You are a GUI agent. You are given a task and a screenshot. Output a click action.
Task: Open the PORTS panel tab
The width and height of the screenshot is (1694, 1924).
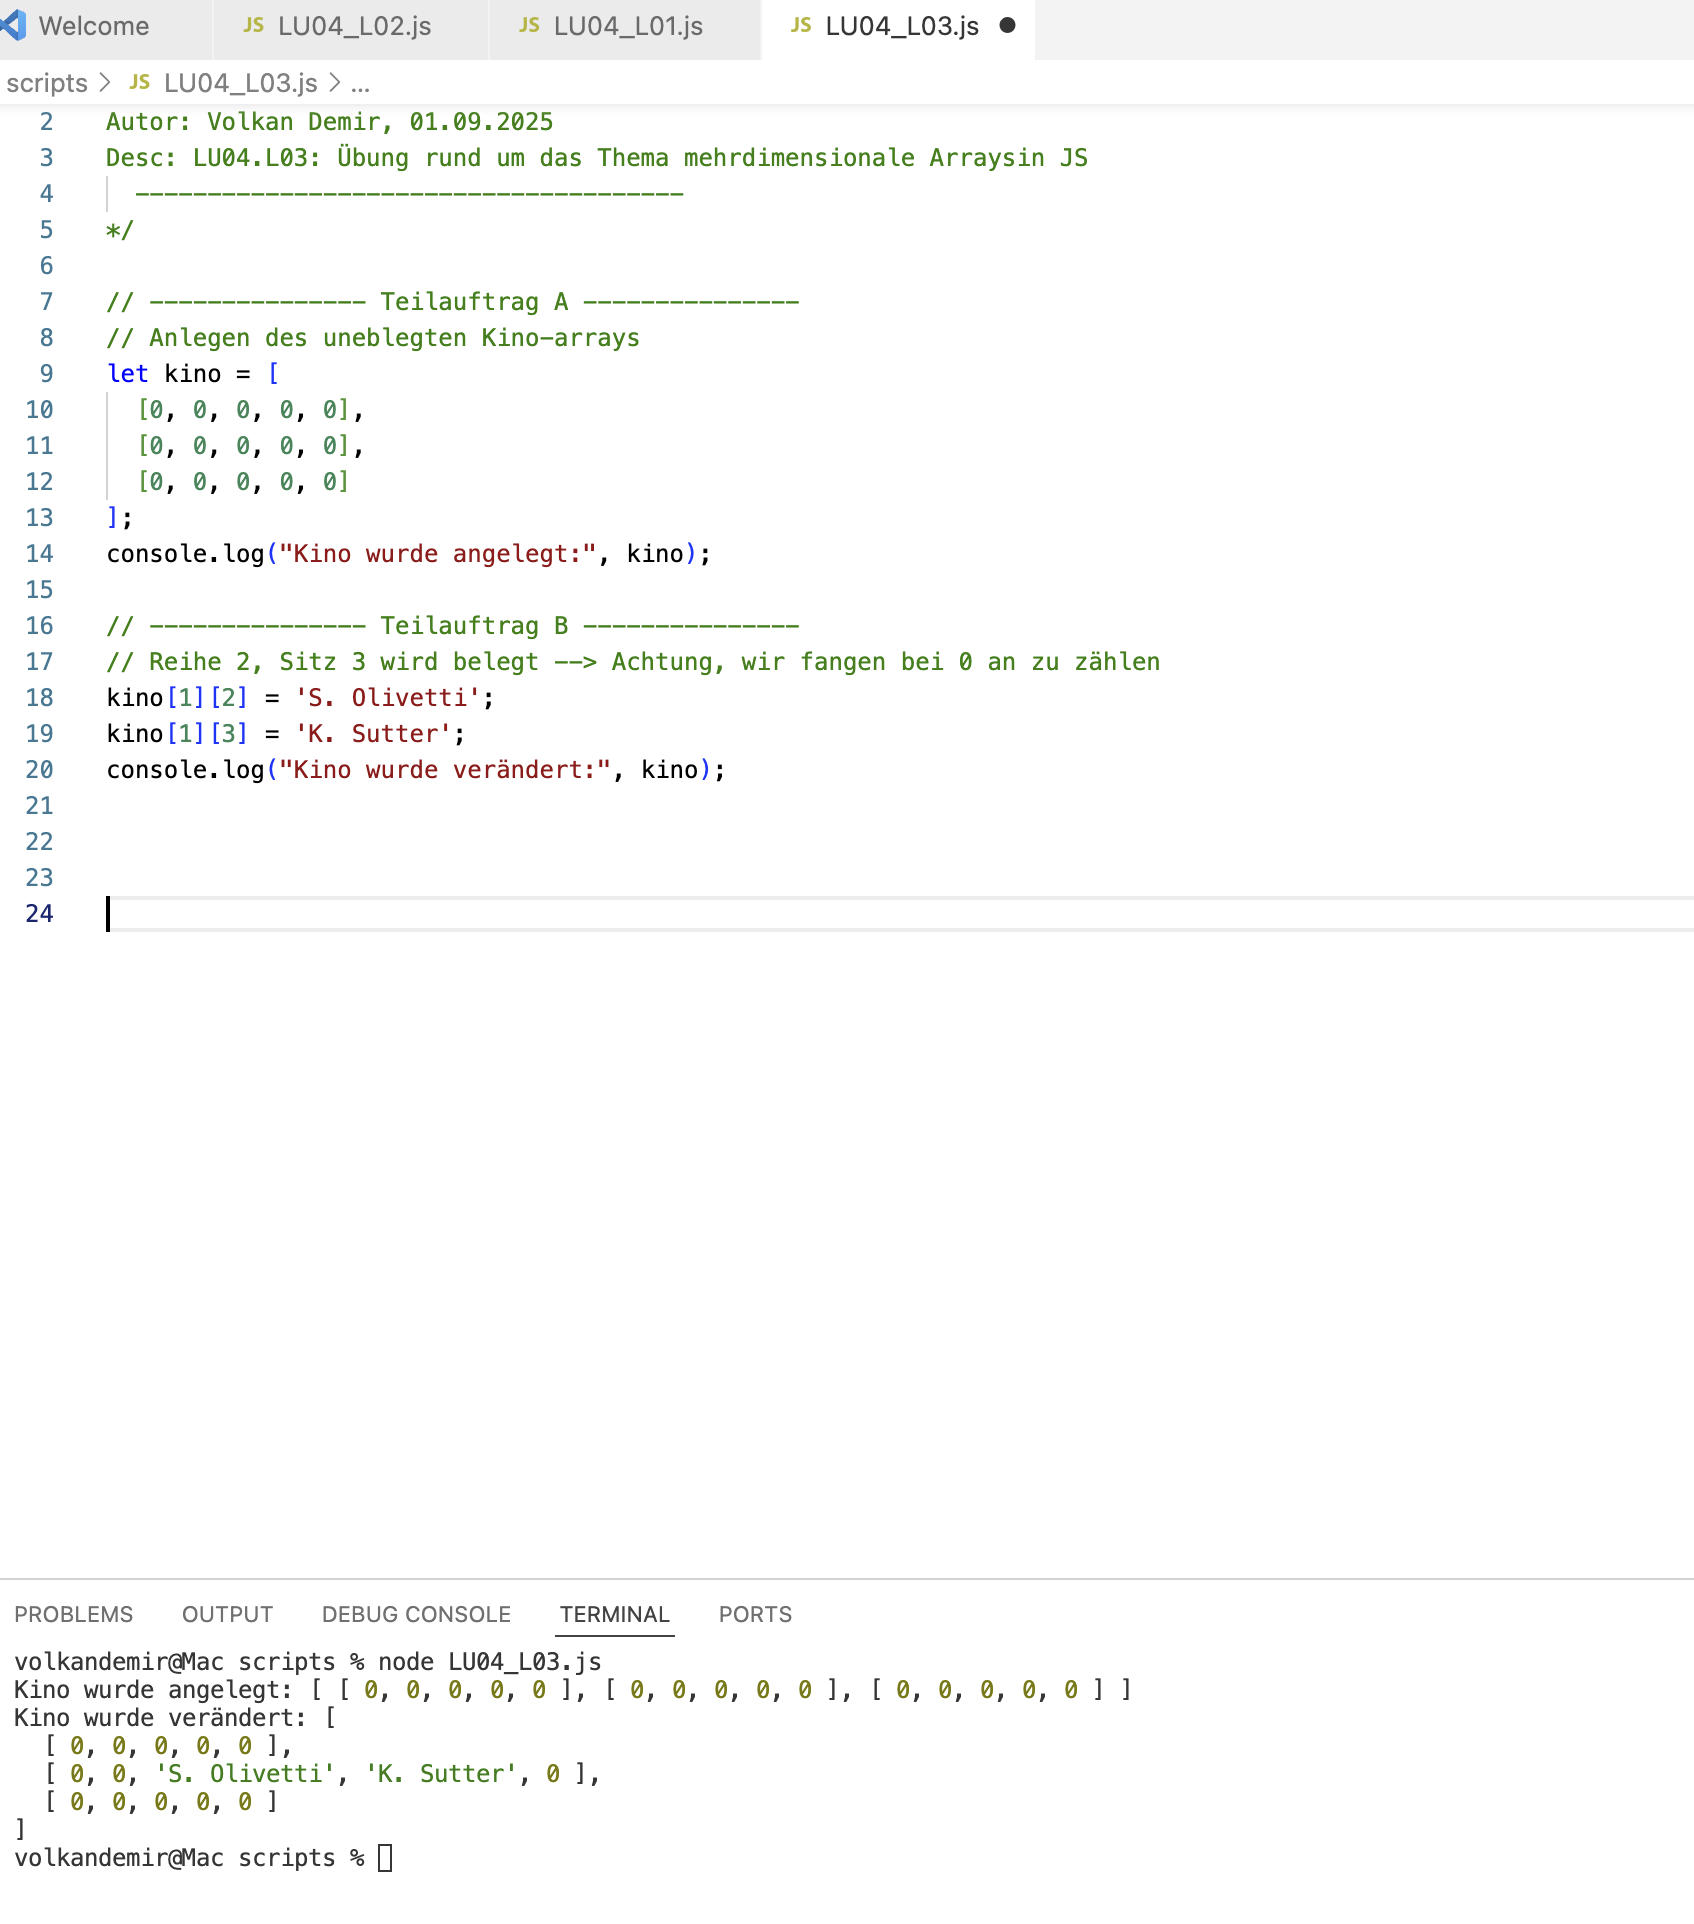[x=755, y=1614]
